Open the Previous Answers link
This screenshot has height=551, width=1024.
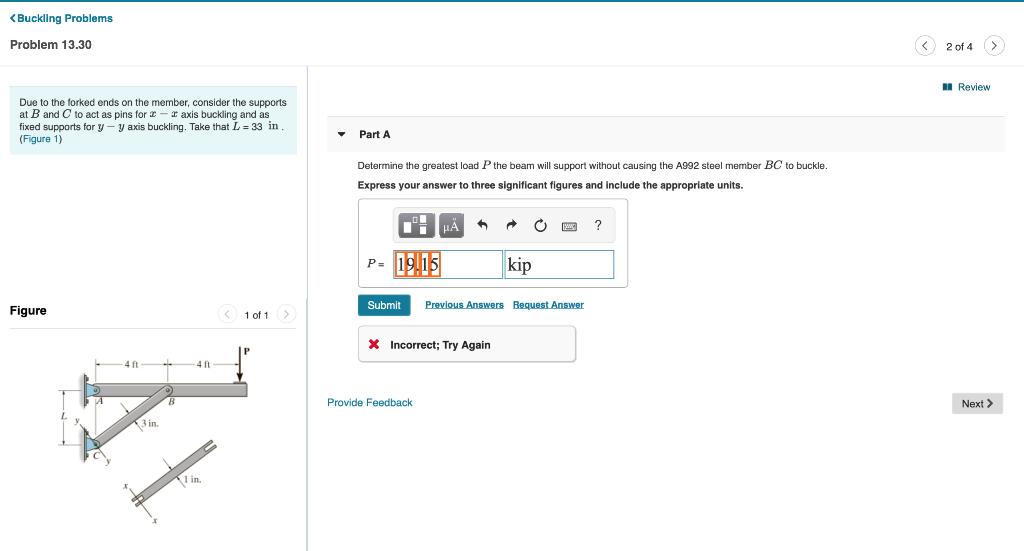tap(464, 305)
